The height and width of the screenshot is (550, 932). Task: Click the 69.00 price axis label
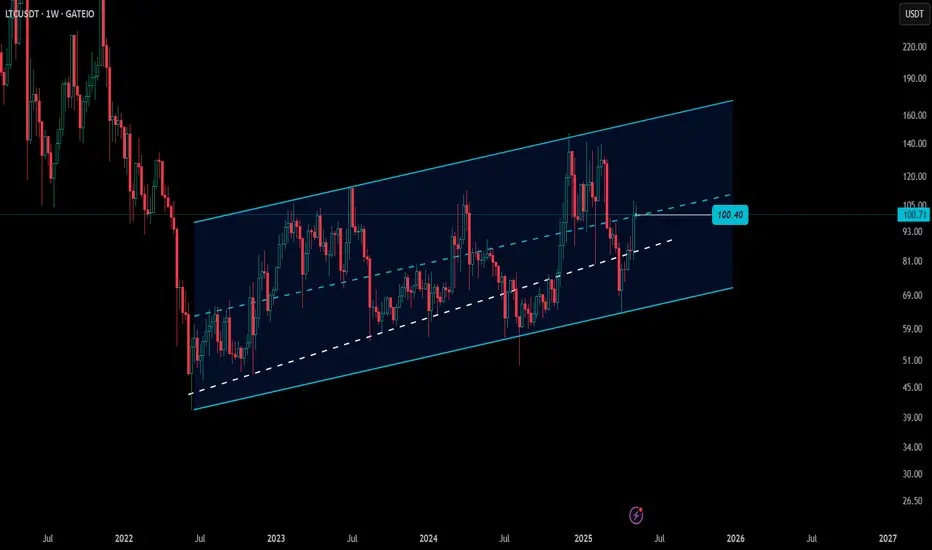click(914, 296)
